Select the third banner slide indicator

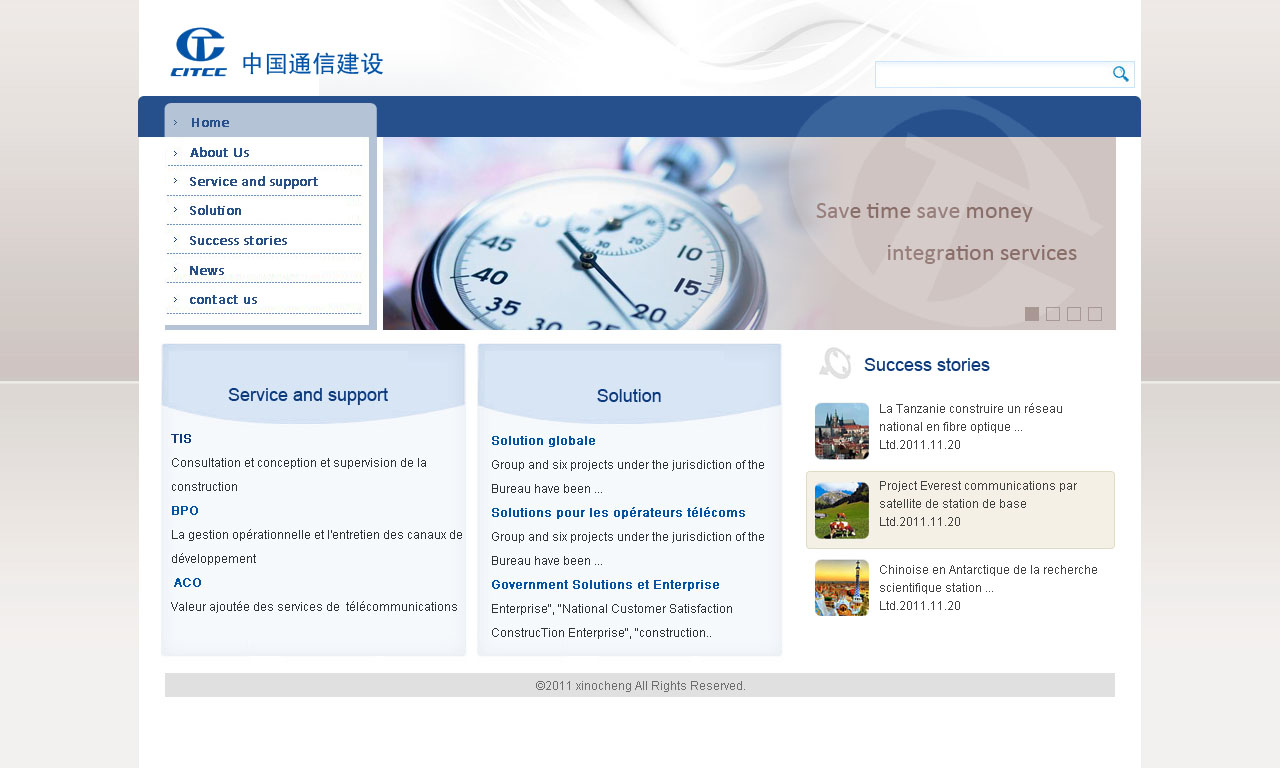1074,314
